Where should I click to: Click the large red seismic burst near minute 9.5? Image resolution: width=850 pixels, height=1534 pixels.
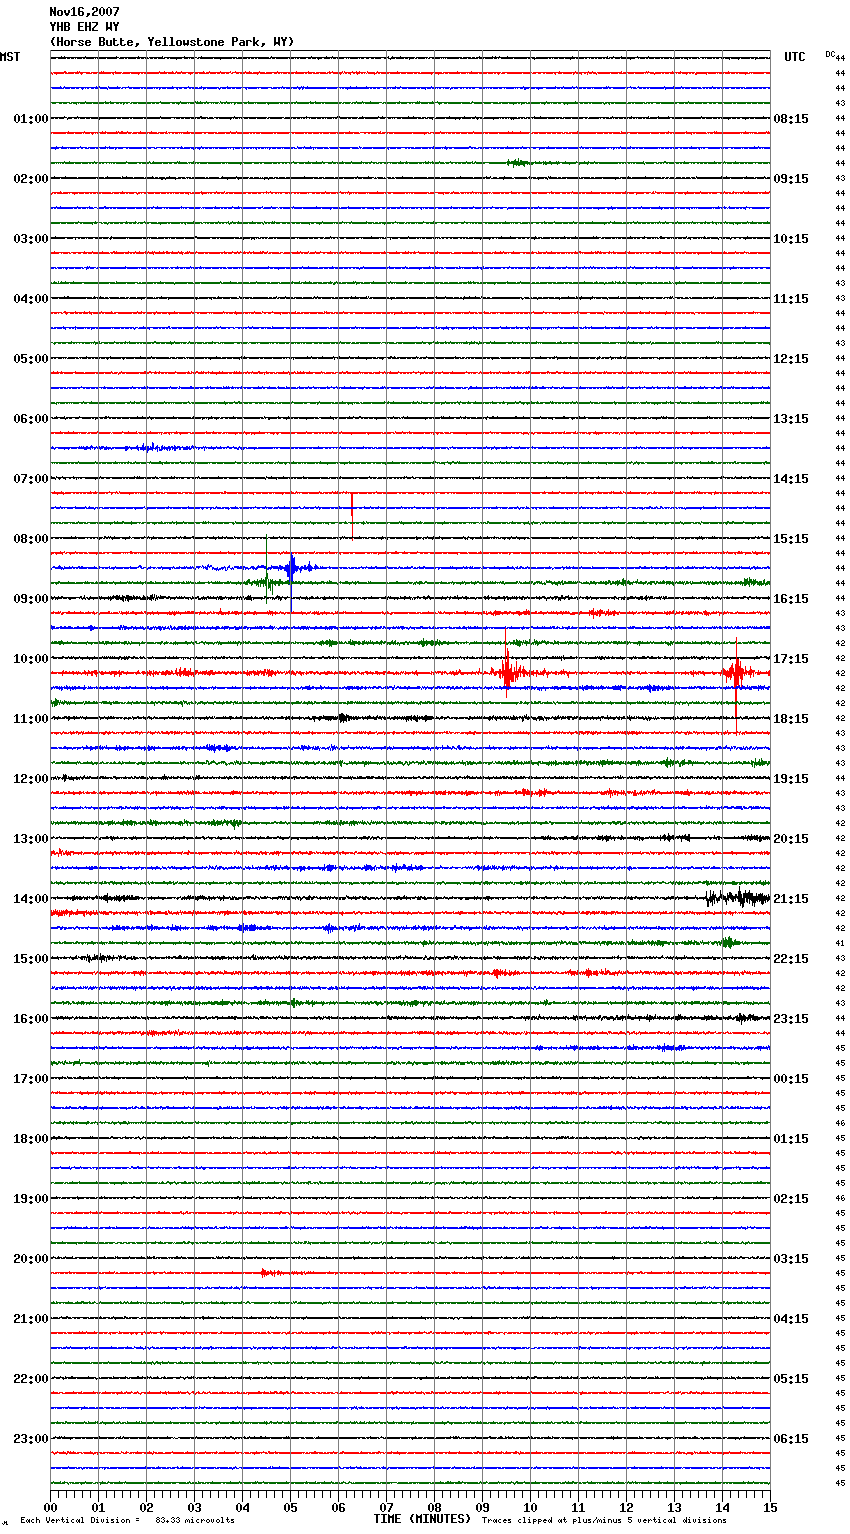coord(507,672)
